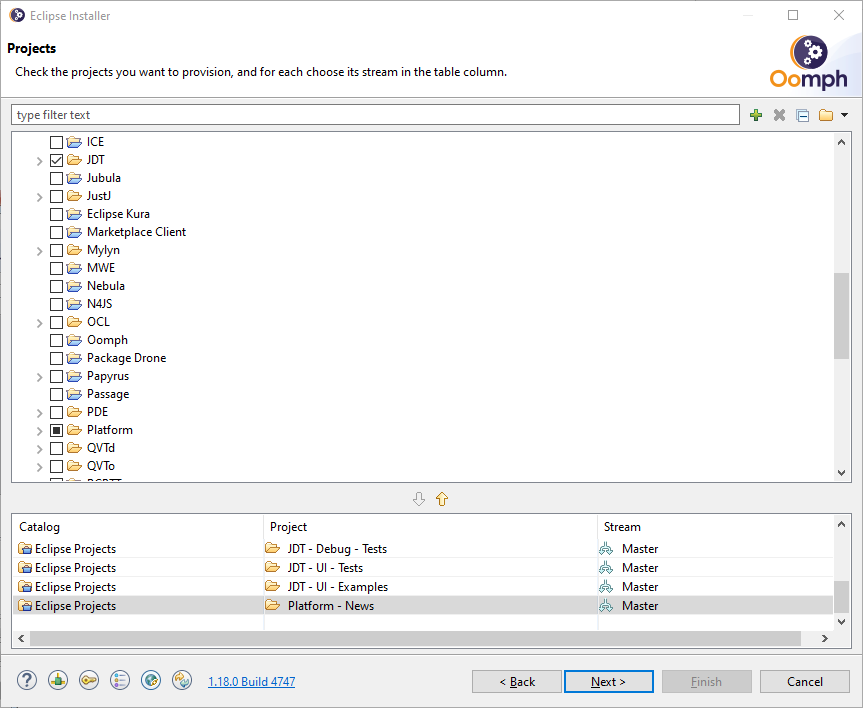This screenshot has height=708, width=863.
Task: Click stream icon in JDT - Debug - Tests row
Action: click(606, 549)
